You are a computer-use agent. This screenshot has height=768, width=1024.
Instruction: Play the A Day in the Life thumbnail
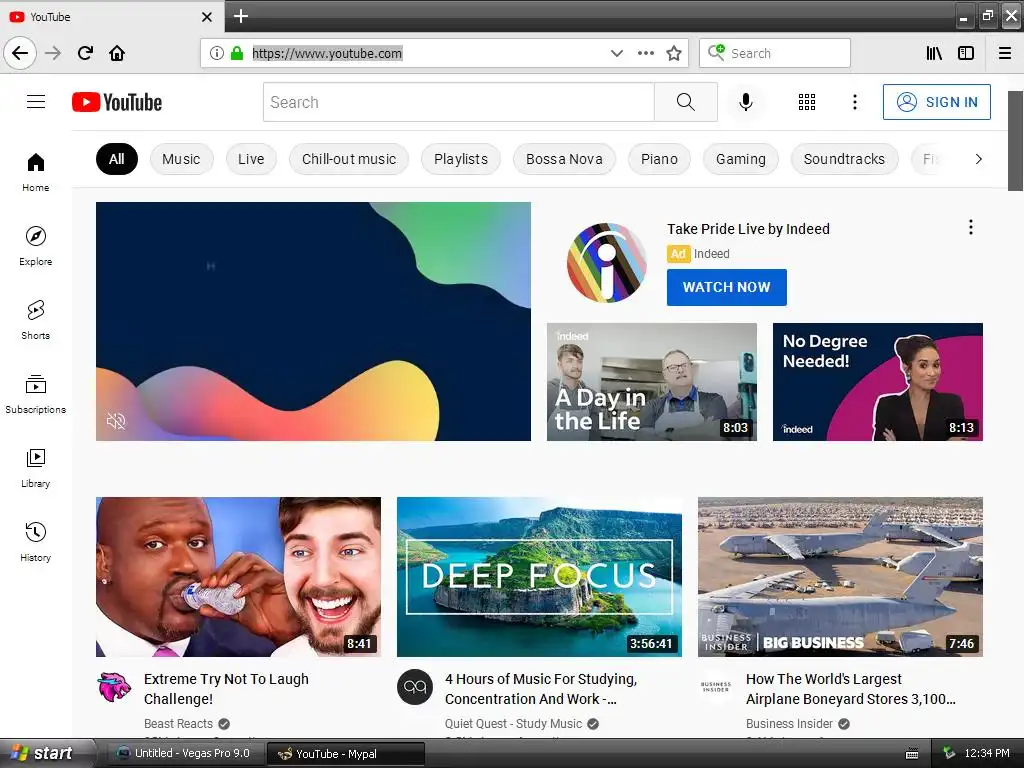652,382
